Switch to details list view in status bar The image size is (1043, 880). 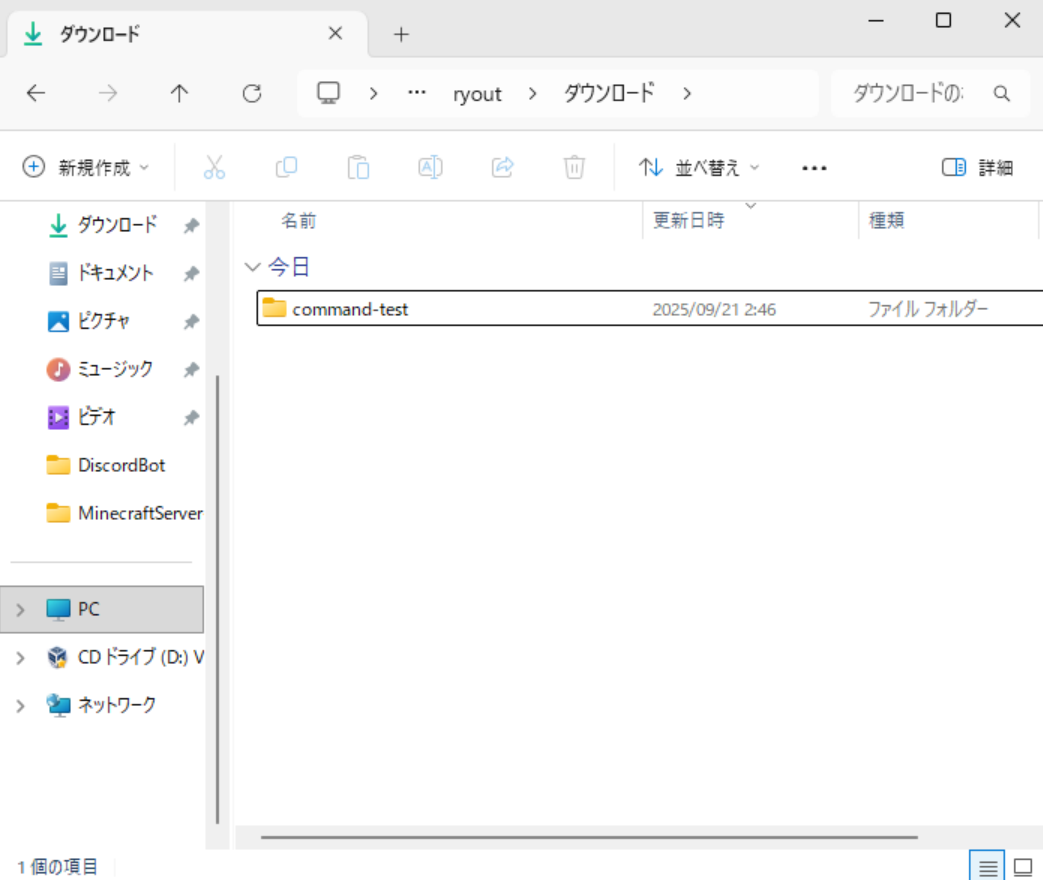click(x=987, y=866)
